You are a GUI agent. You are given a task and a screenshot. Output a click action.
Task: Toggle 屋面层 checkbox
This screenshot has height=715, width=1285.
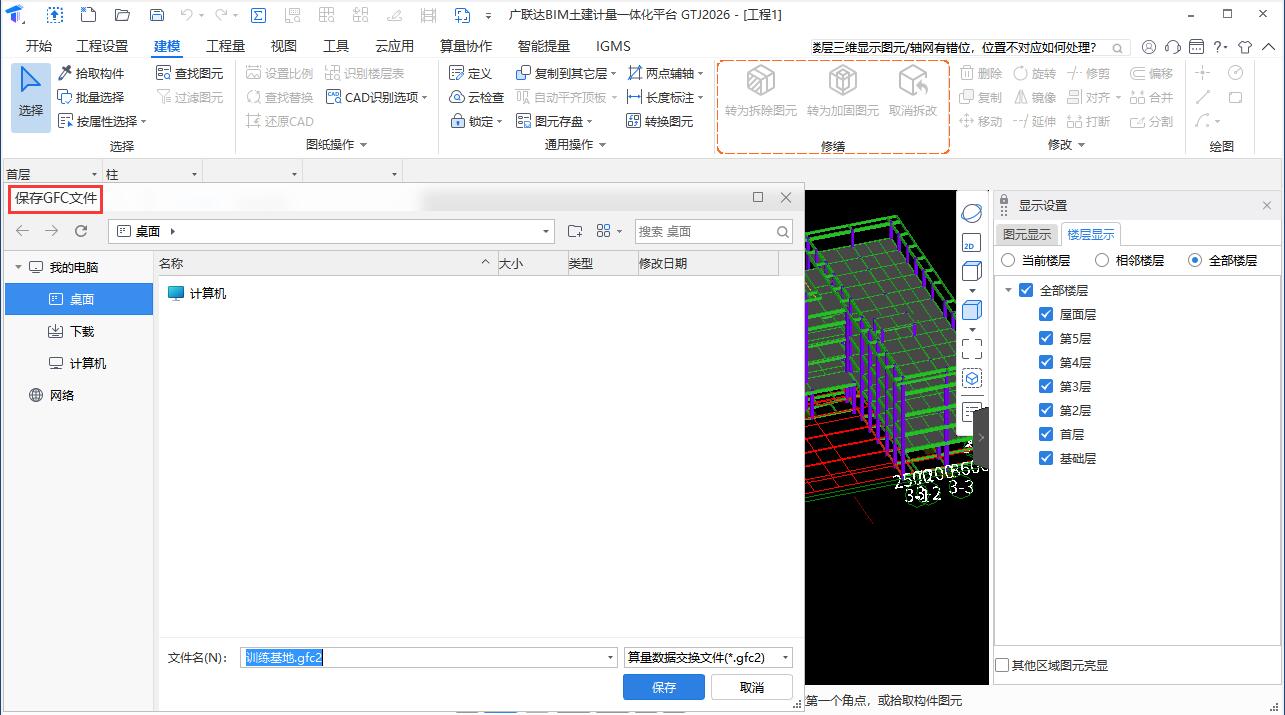click(x=1046, y=314)
